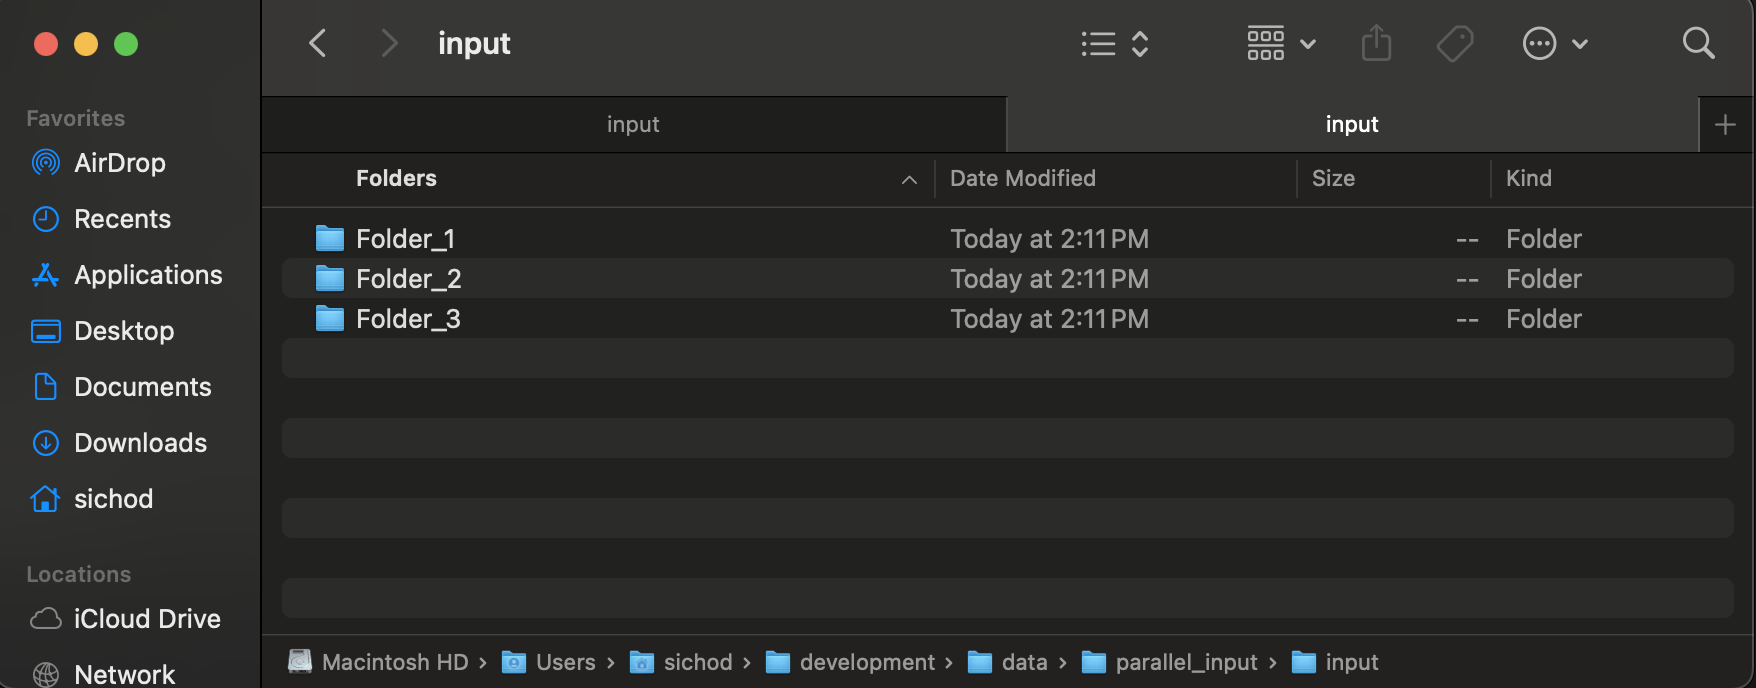Go back with the left chevron
This screenshot has width=1756, height=688.
pos(318,43)
